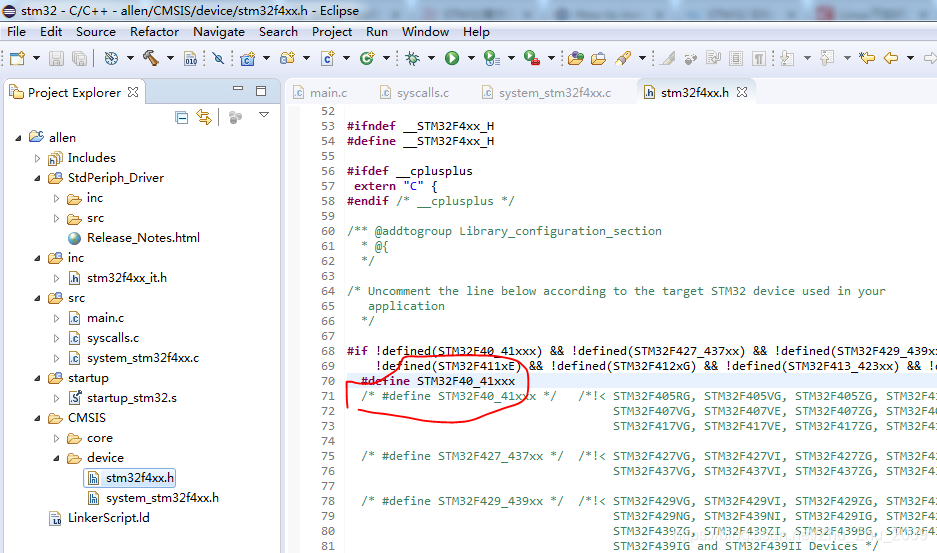Image resolution: width=937 pixels, height=553 pixels.
Task: Open the Navigate menu
Action: [219, 32]
